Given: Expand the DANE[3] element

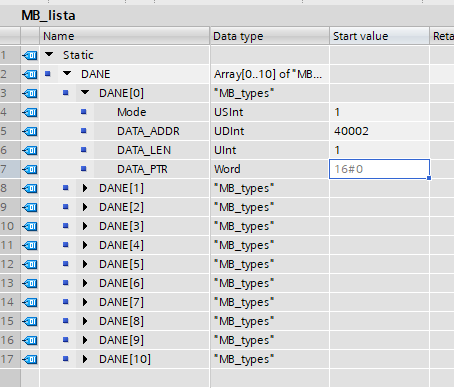Looking at the screenshot, I should point(85,226).
